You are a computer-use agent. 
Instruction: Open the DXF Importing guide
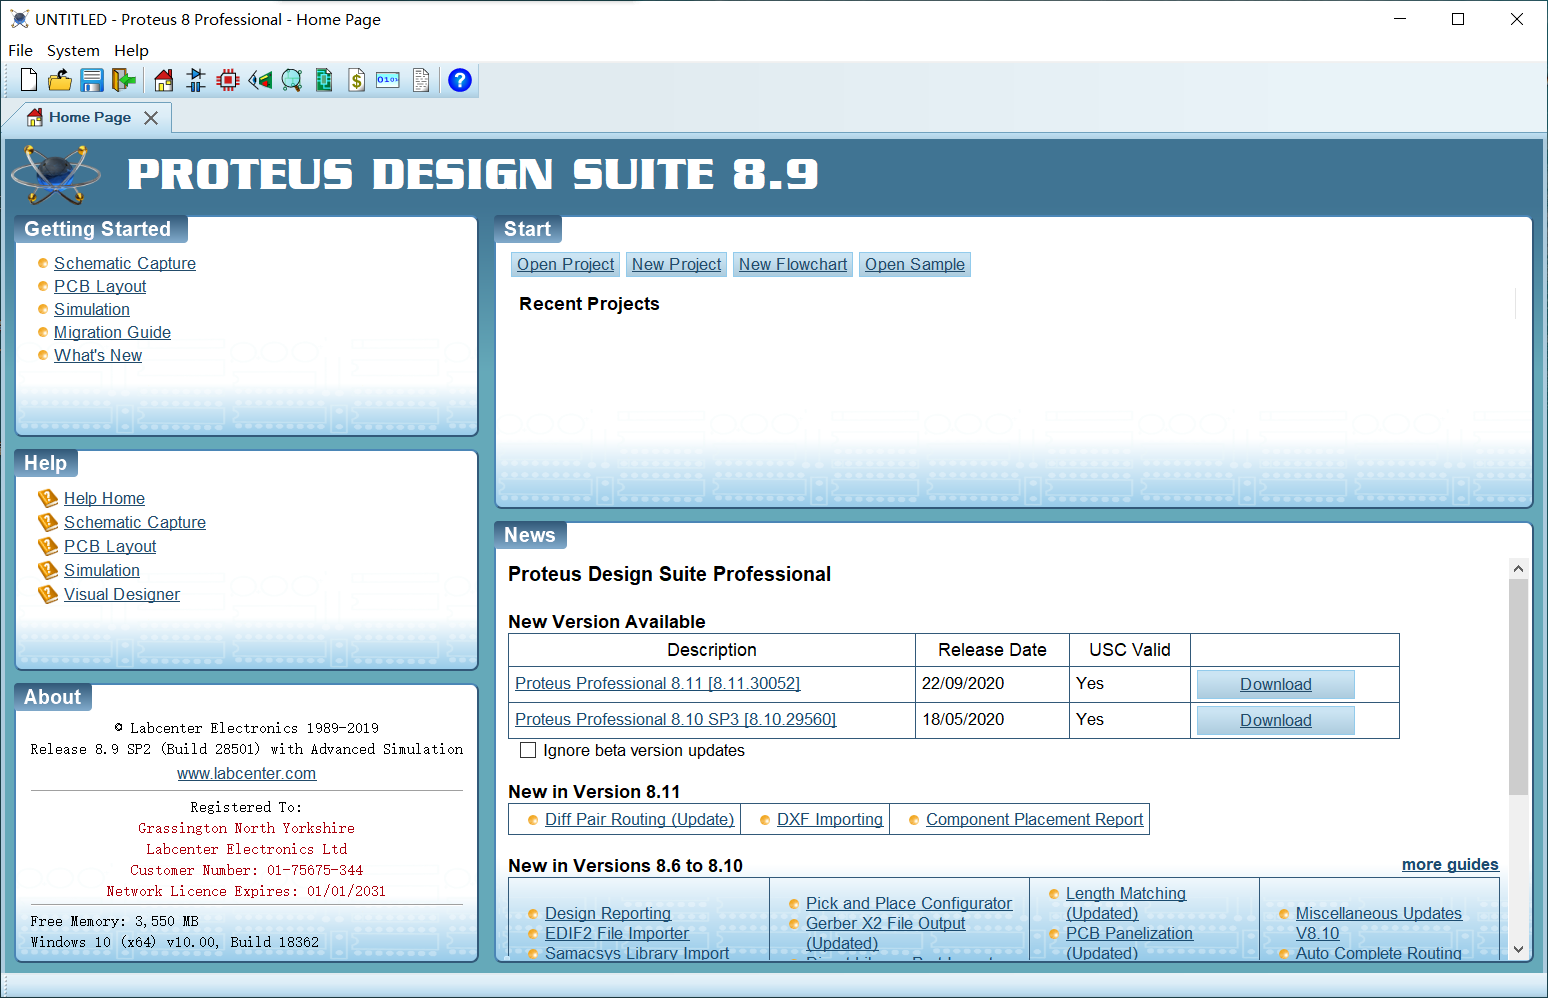[830, 819]
